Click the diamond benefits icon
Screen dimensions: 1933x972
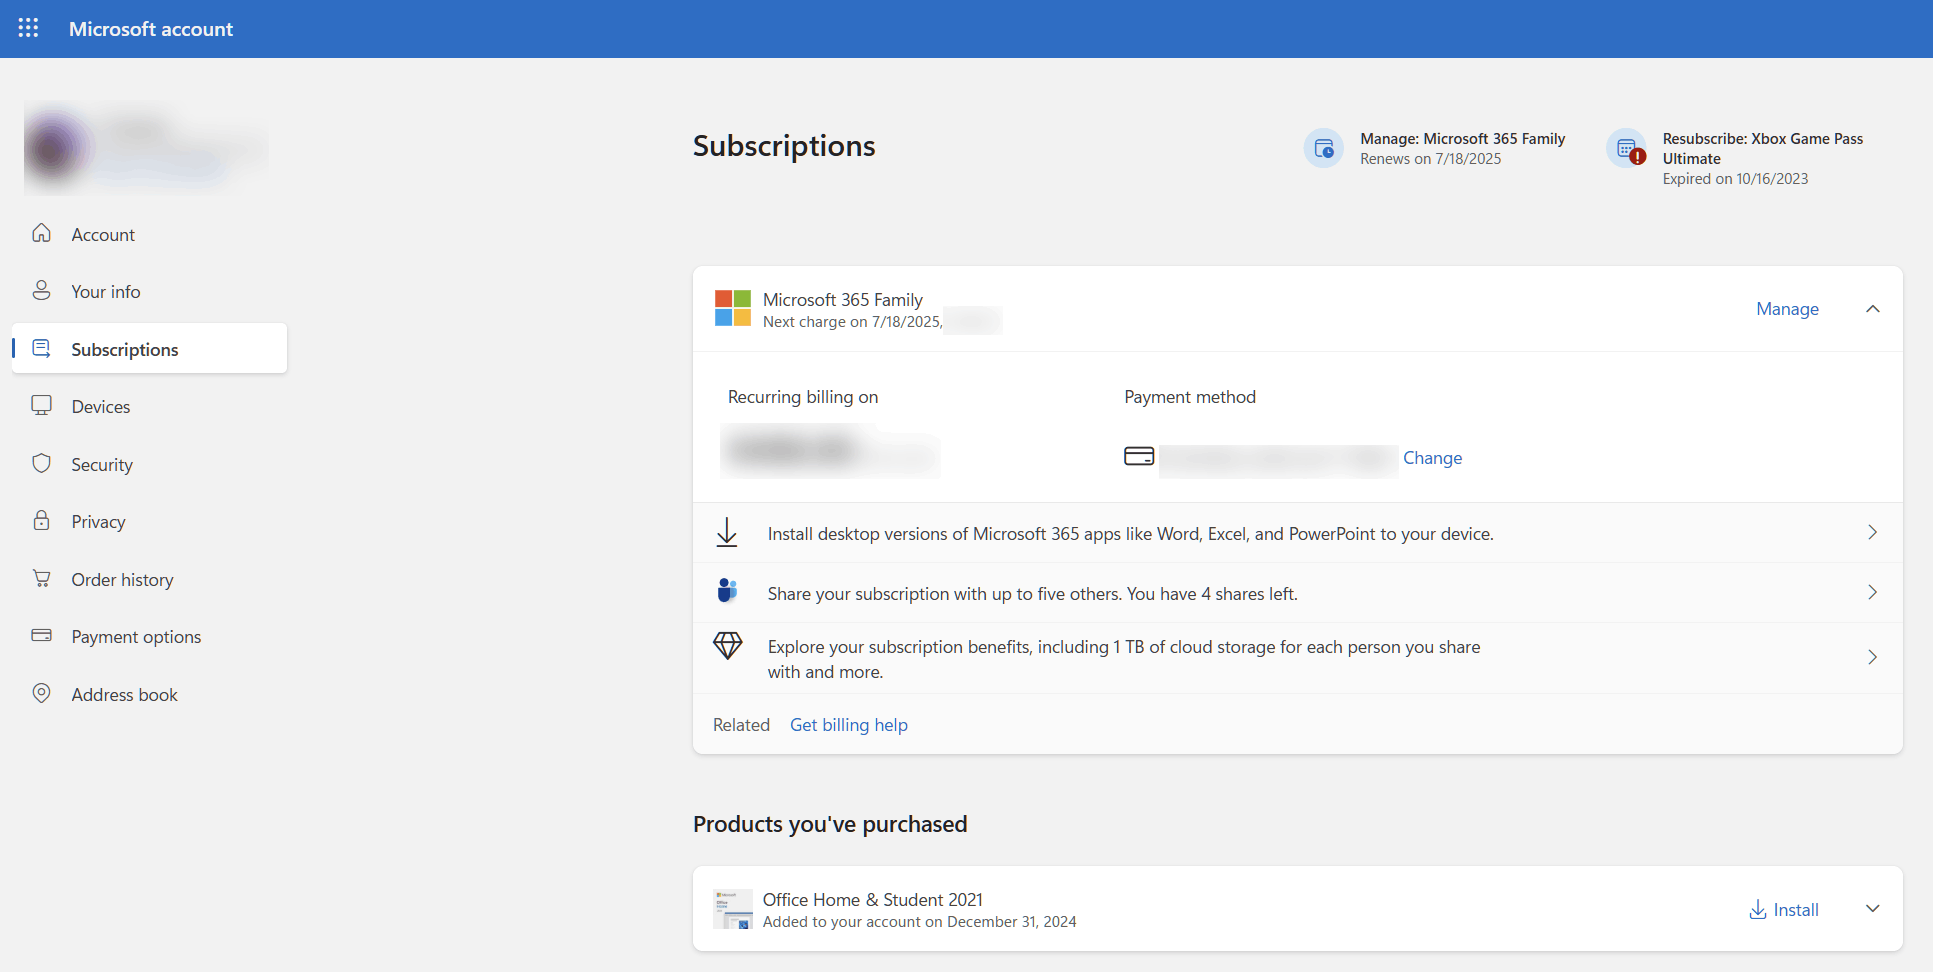[x=727, y=646]
